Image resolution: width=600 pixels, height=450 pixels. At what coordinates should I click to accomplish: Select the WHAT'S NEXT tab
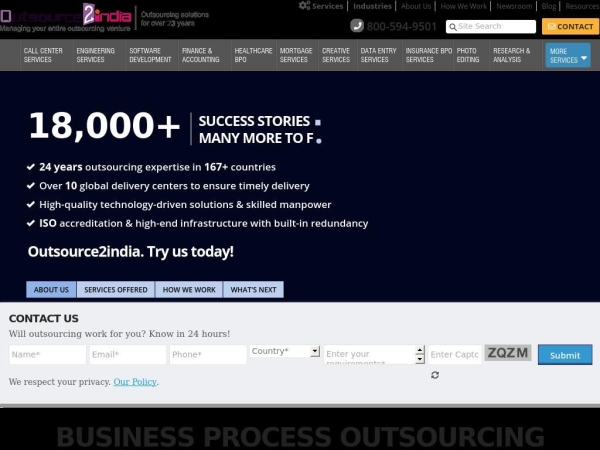tap(253, 289)
